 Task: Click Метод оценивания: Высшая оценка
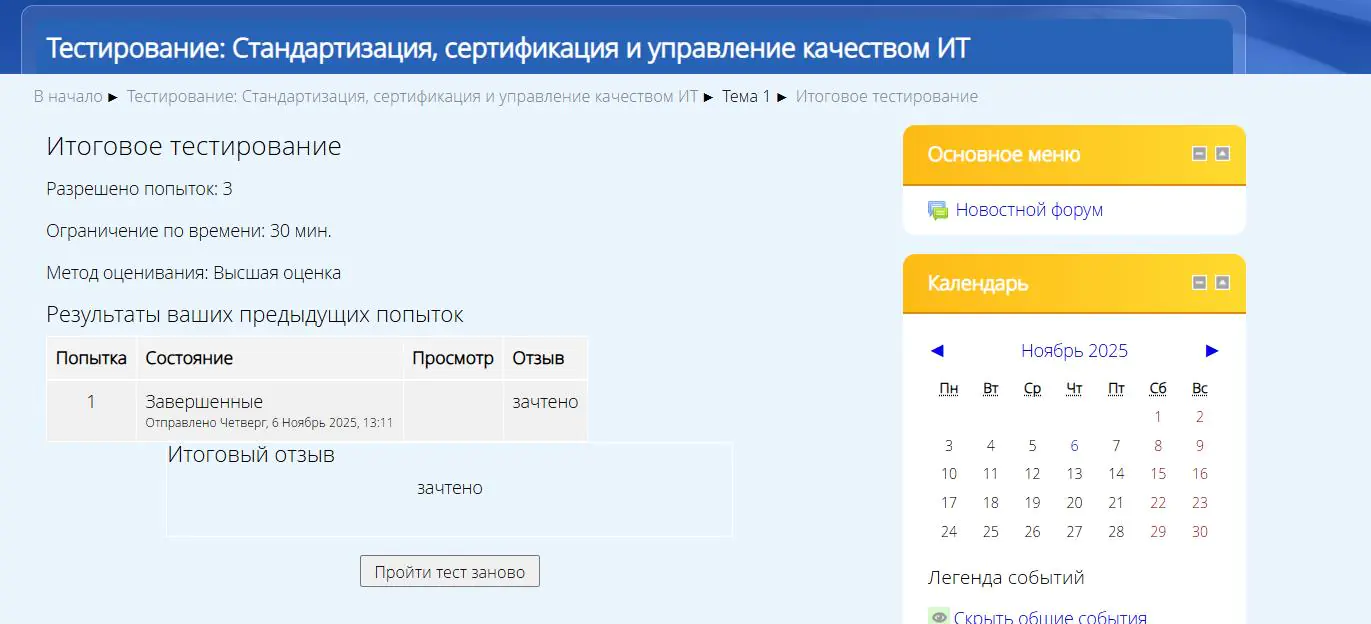[194, 272]
